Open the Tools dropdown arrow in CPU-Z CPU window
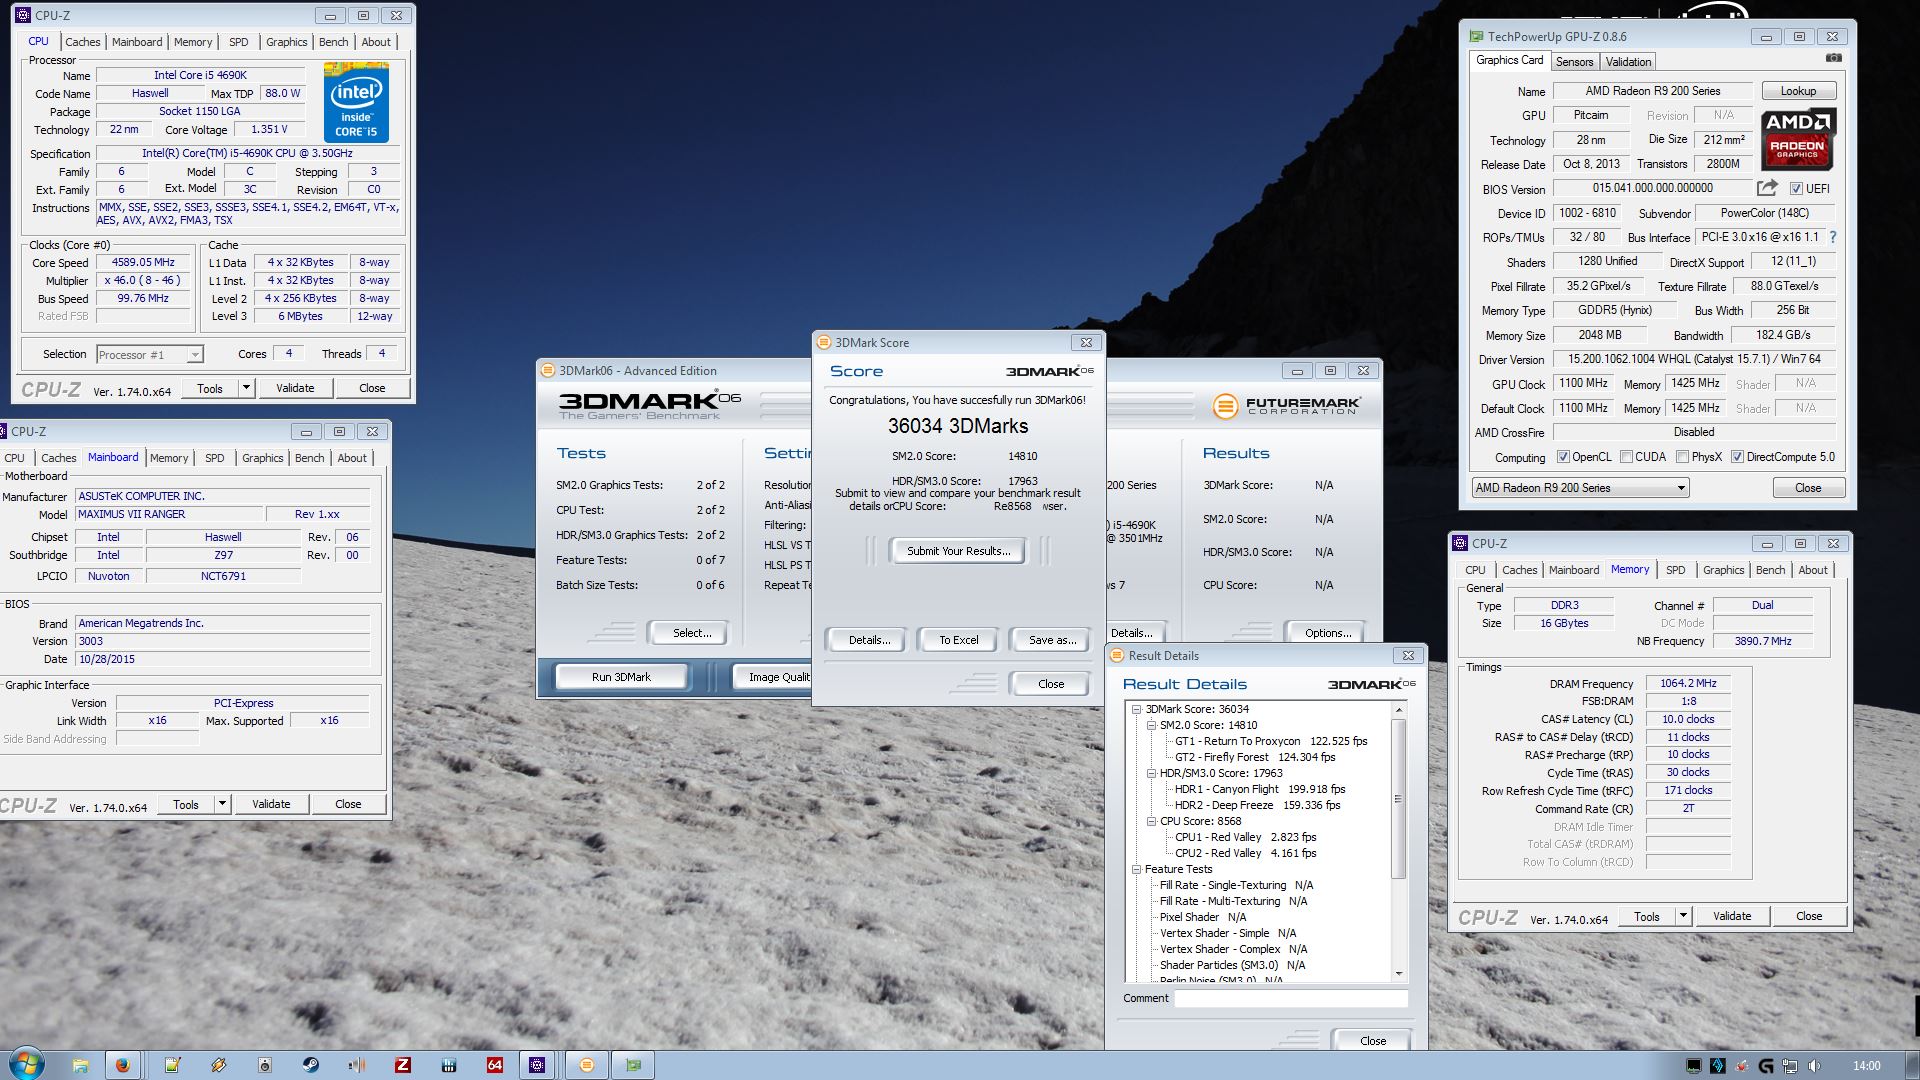Viewport: 1920px width, 1080px height. [246, 388]
